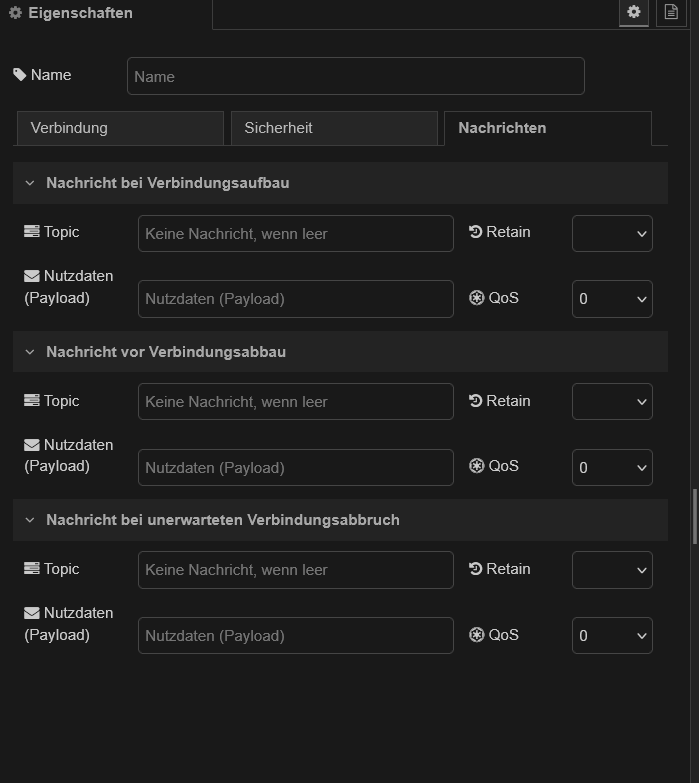Click the gear properties icon at top right
The width and height of the screenshot is (699, 783).
click(x=633, y=13)
